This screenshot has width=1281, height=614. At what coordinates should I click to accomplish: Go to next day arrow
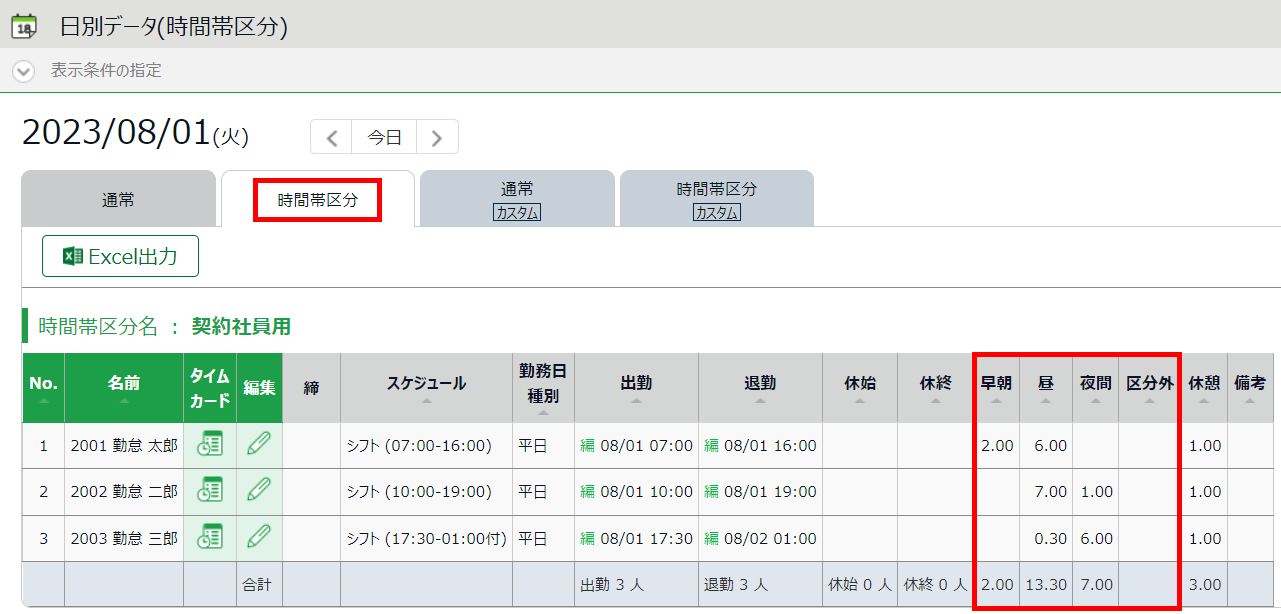(437, 137)
